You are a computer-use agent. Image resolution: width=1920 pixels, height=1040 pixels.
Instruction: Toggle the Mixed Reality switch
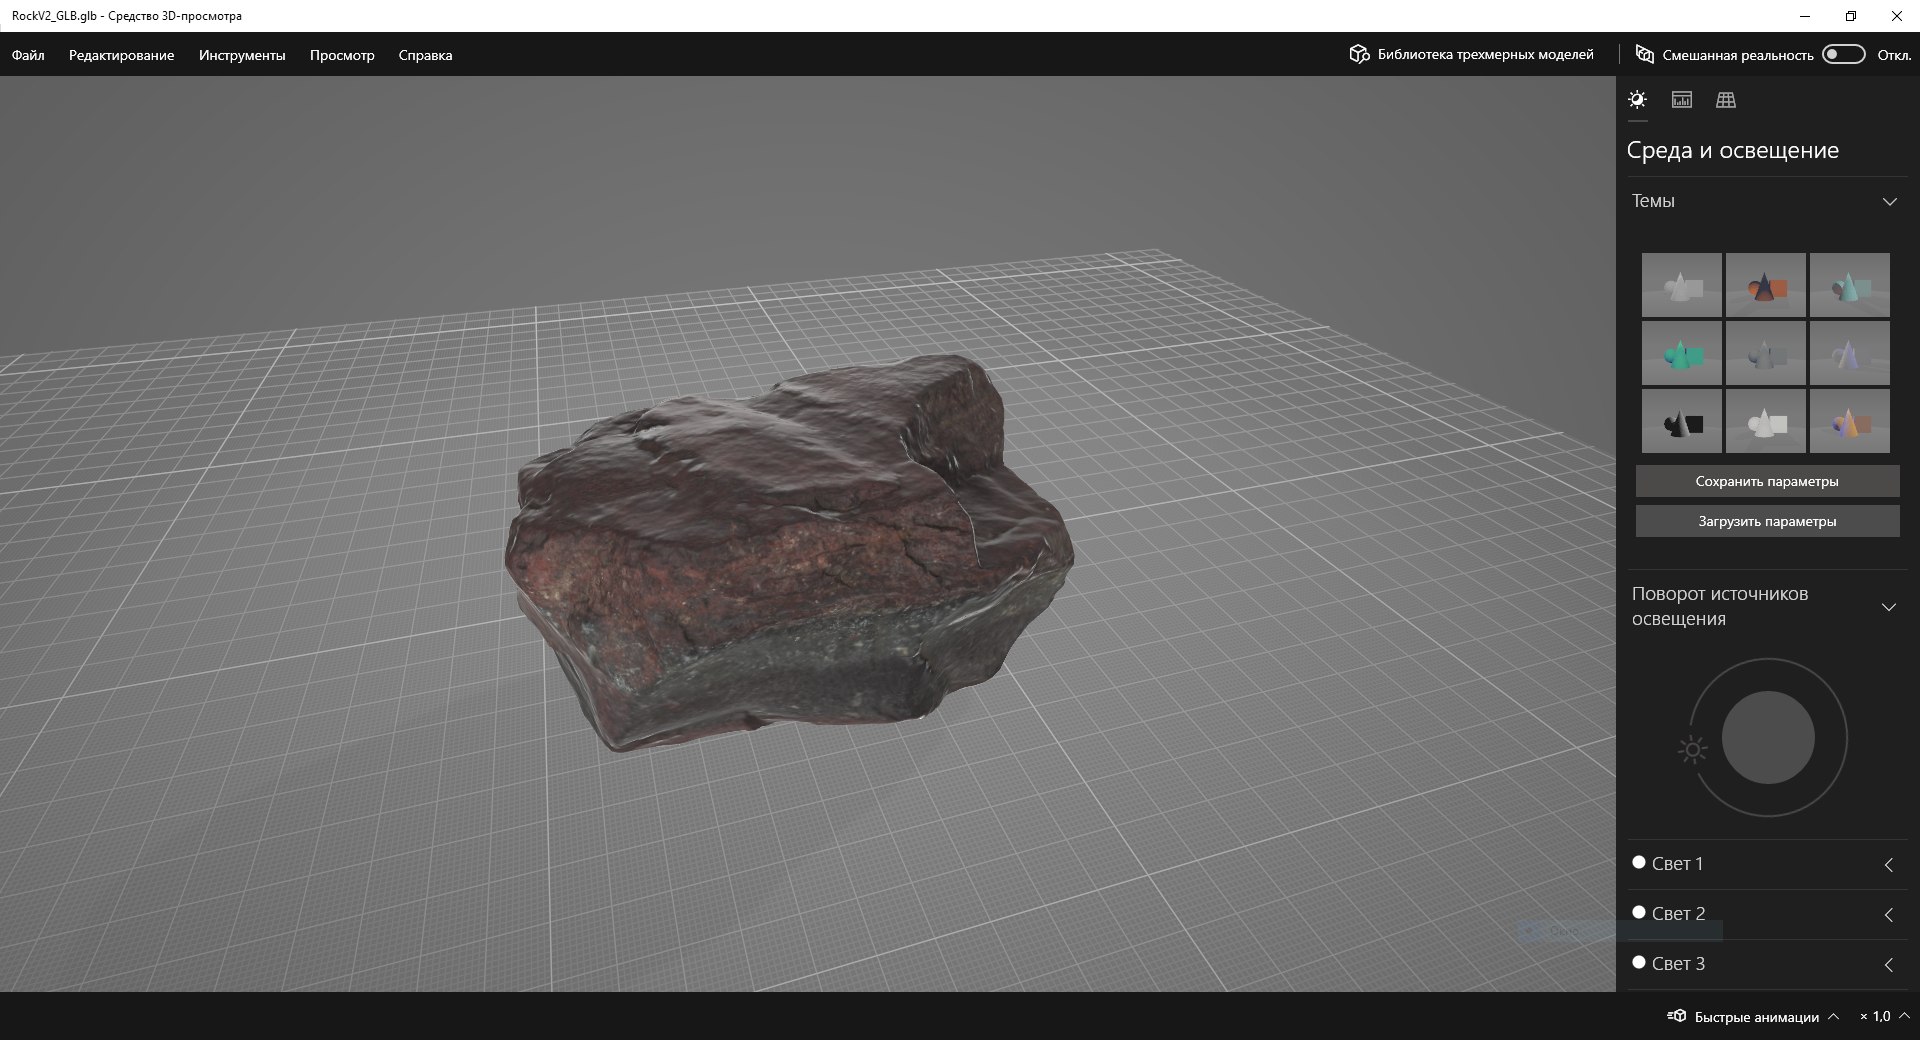[1844, 54]
